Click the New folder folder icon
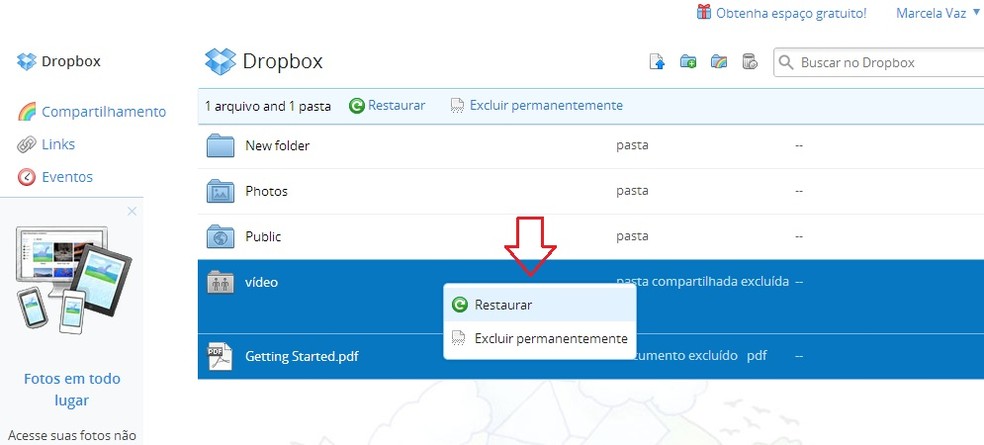Image resolution: width=984 pixels, height=445 pixels. [x=220, y=146]
